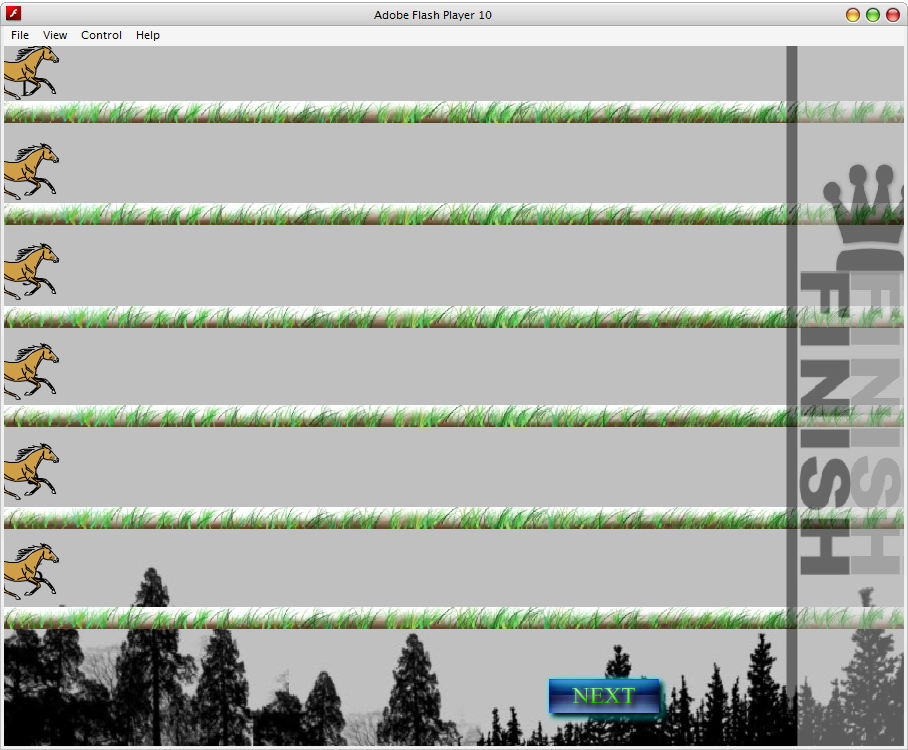
Task: Select the horse in the second lane
Action: (x=30, y=171)
